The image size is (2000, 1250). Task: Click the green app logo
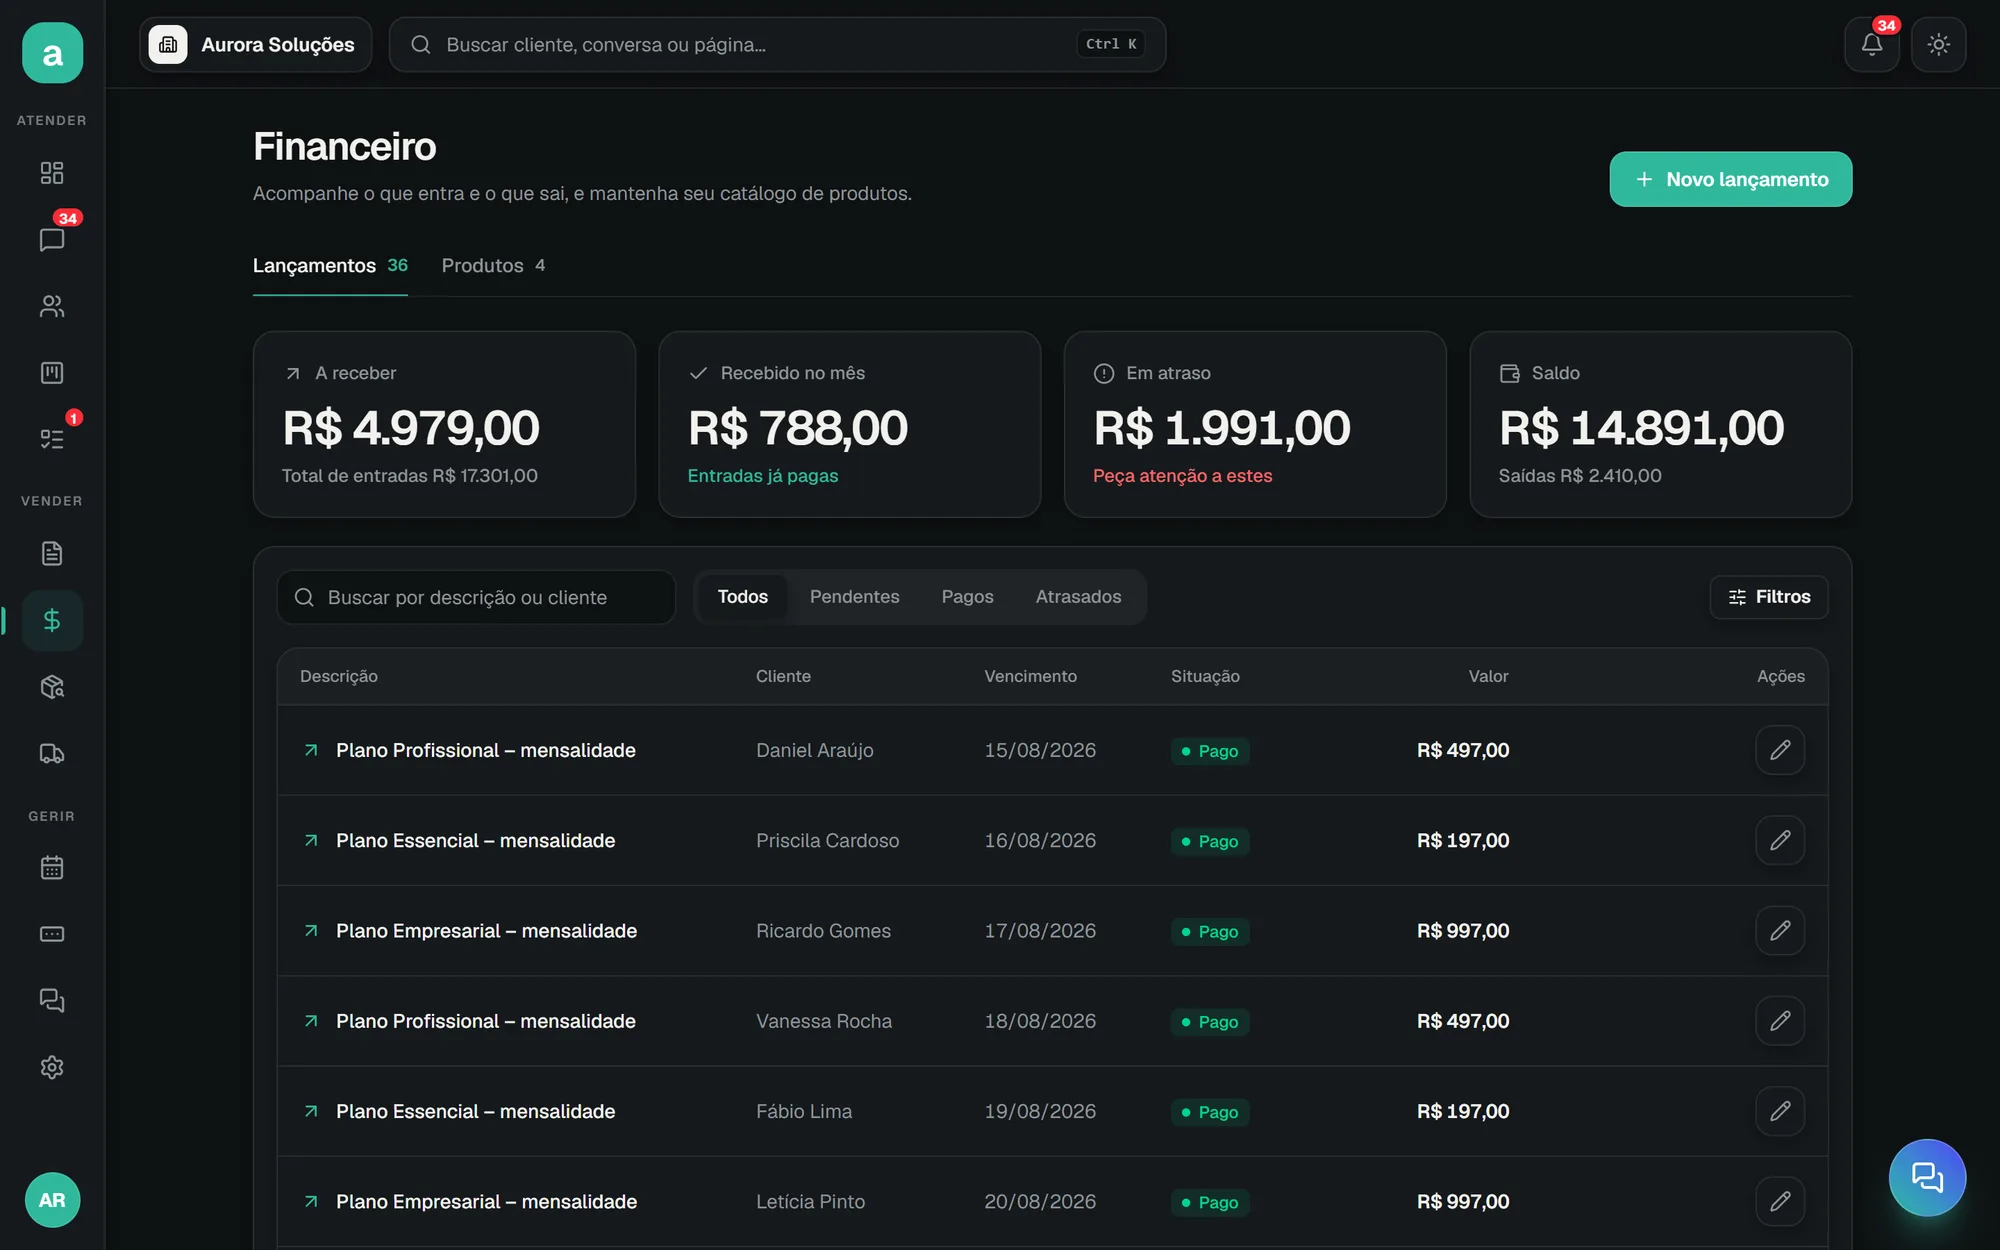point(52,53)
